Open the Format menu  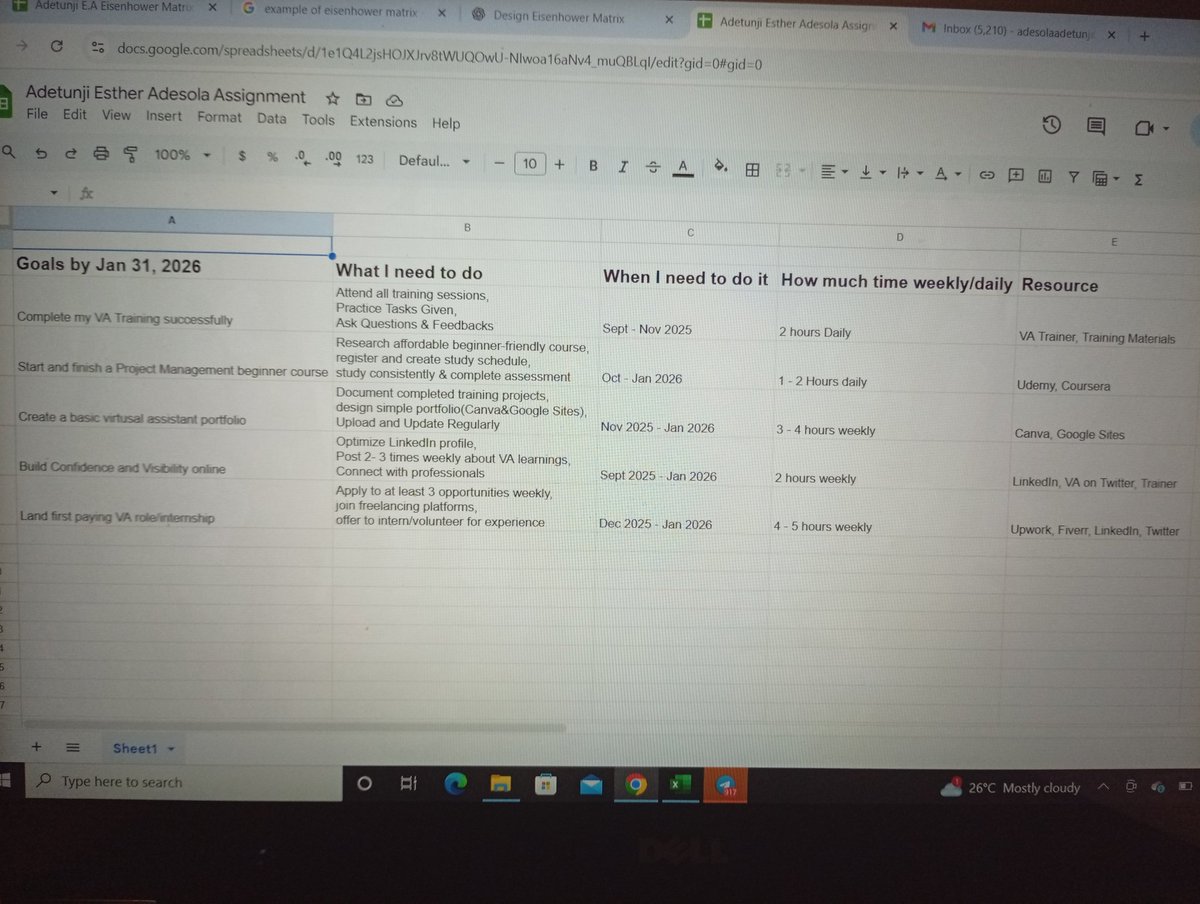coord(219,117)
